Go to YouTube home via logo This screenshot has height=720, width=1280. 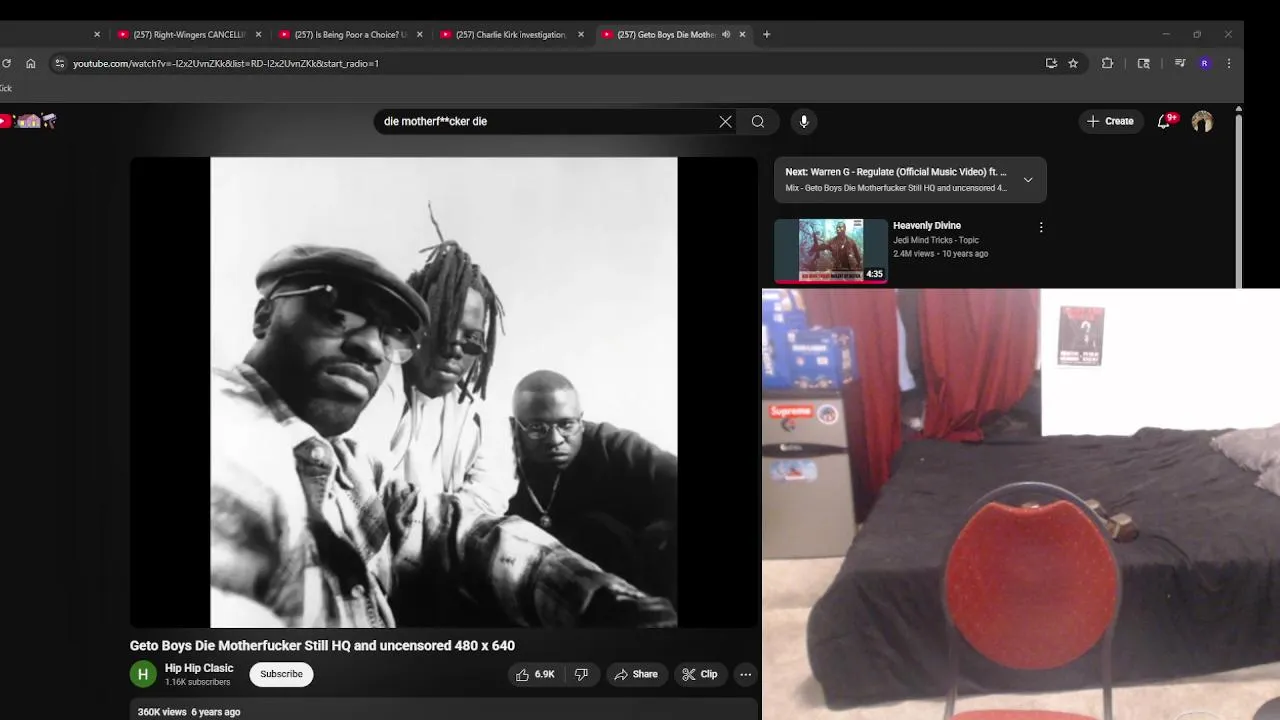30,121
